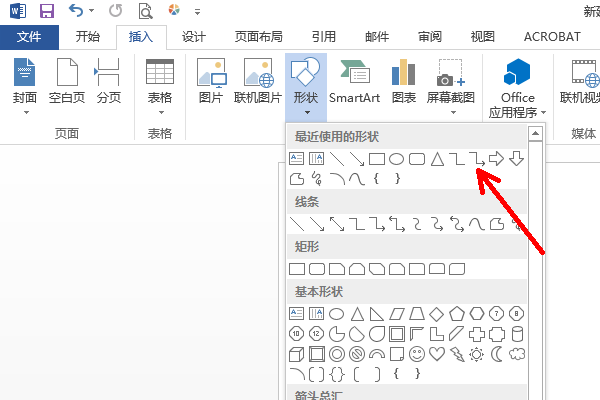The width and height of the screenshot is (600, 400).
Task: Click the 图片 (Pictures) button
Action: tap(211, 81)
